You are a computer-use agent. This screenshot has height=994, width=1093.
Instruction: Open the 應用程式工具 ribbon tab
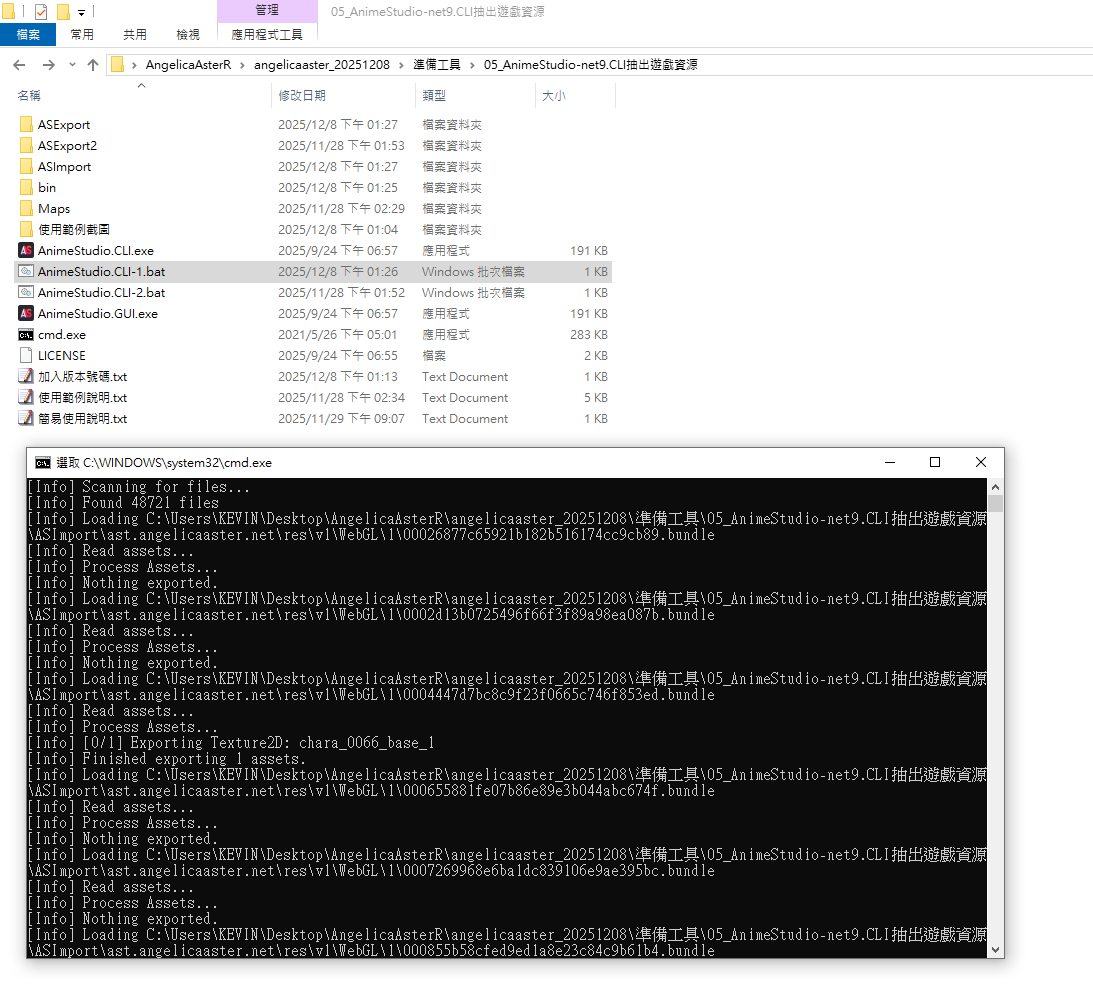[266, 34]
